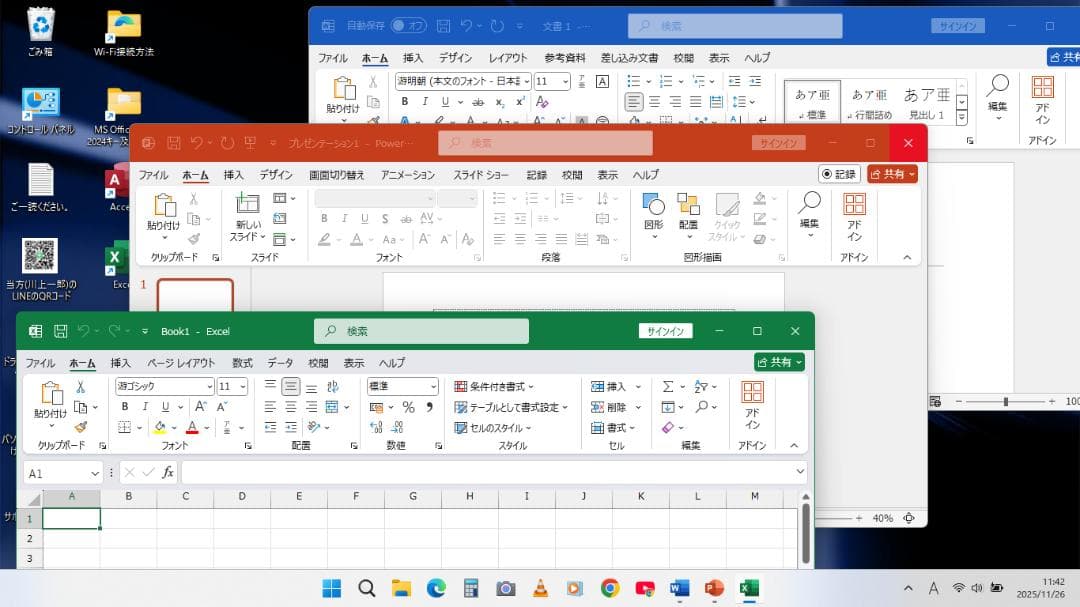Click the Excel save icon in title bar
The image size is (1080, 607).
click(61, 331)
